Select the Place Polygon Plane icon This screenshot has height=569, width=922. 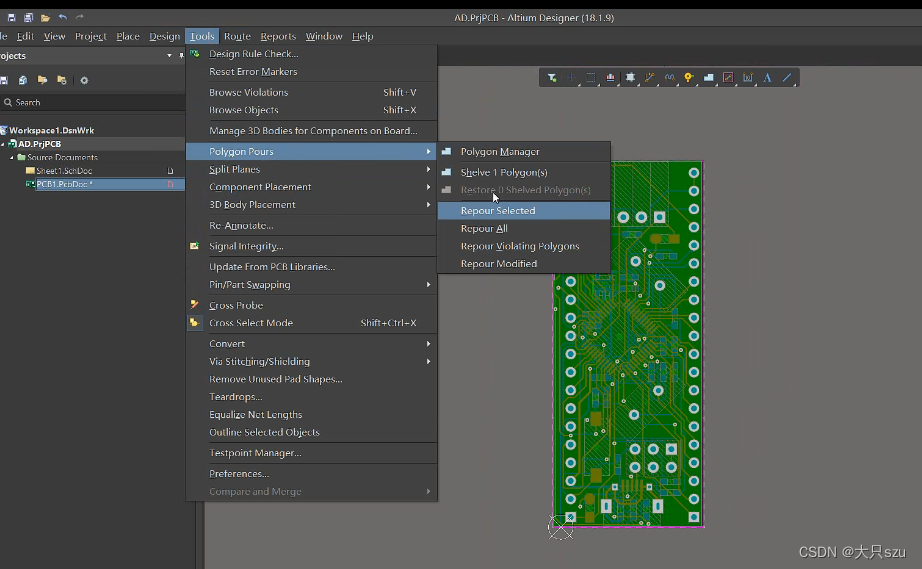pos(708,77)
